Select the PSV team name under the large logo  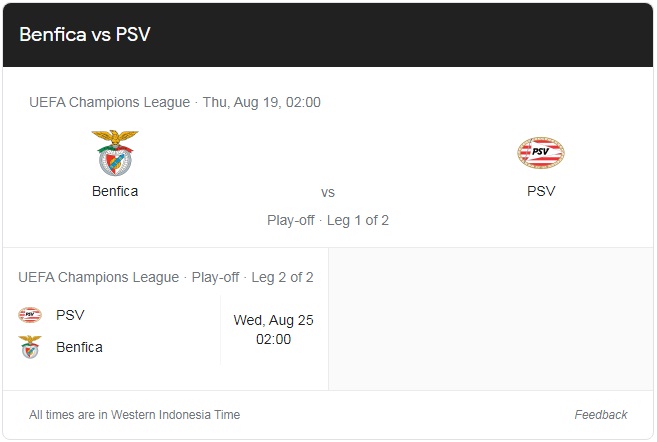(541, 191)
